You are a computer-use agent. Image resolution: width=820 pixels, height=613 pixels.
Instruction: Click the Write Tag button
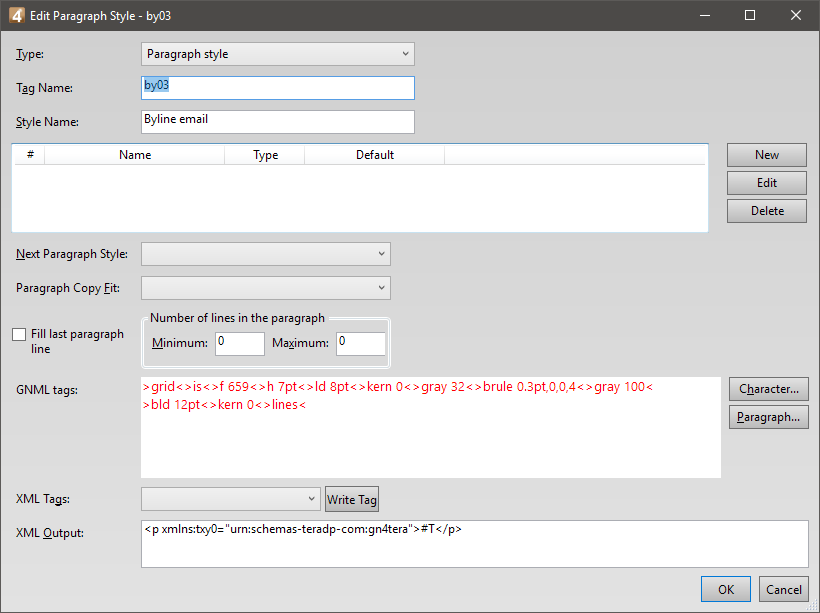pyautogui.click(x=351, y=500)
